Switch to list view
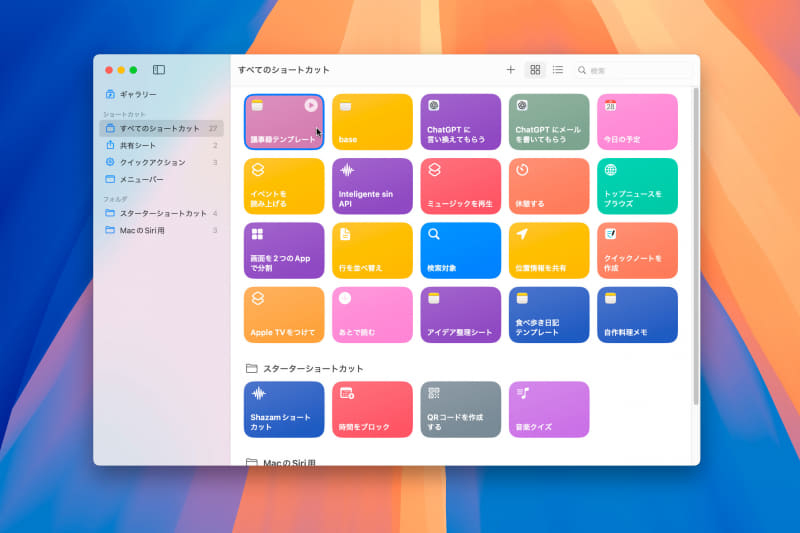 click(558, 70)
